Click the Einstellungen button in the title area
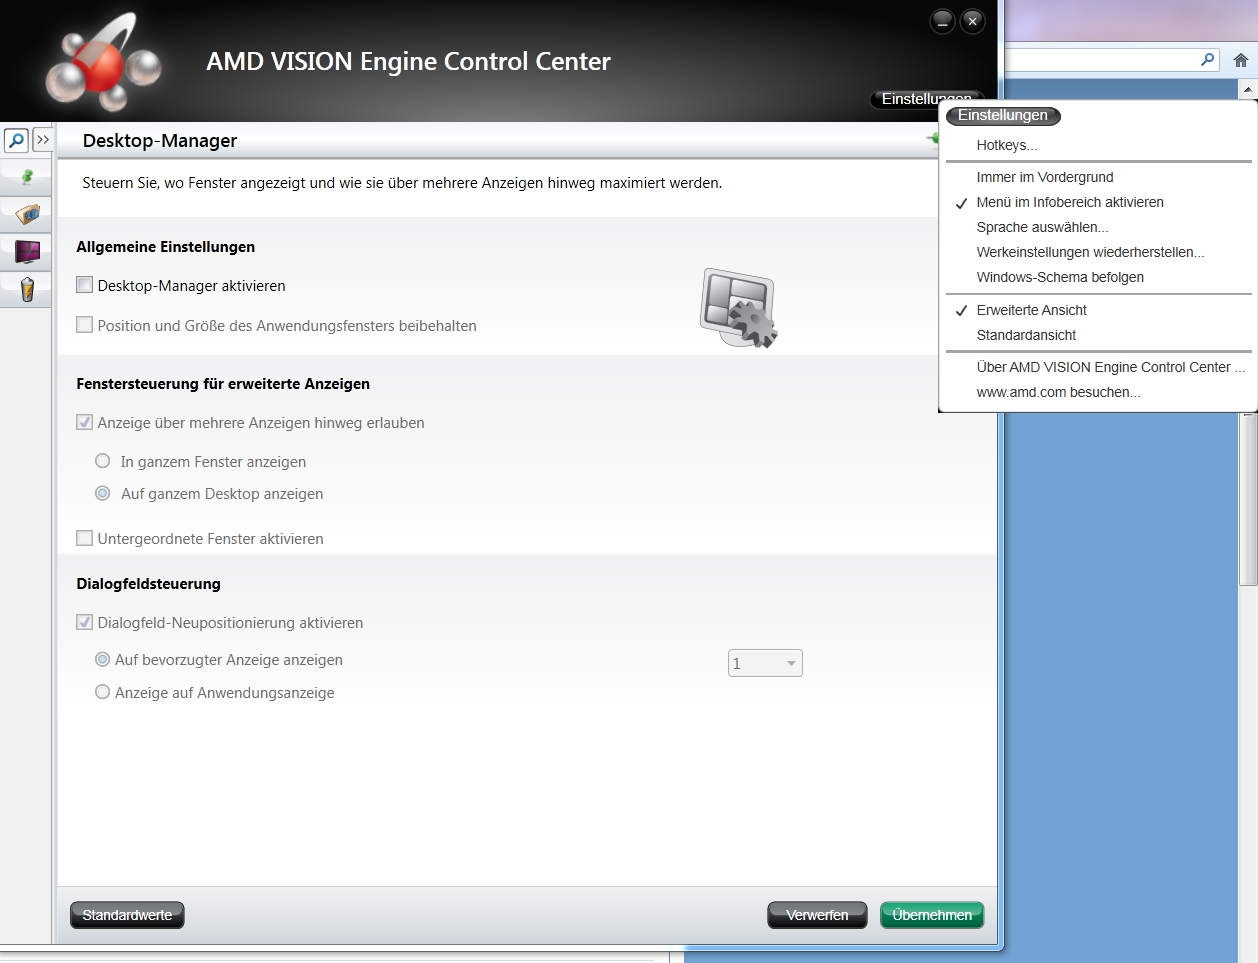This screenshot has height=963, width=1258. 926,99
